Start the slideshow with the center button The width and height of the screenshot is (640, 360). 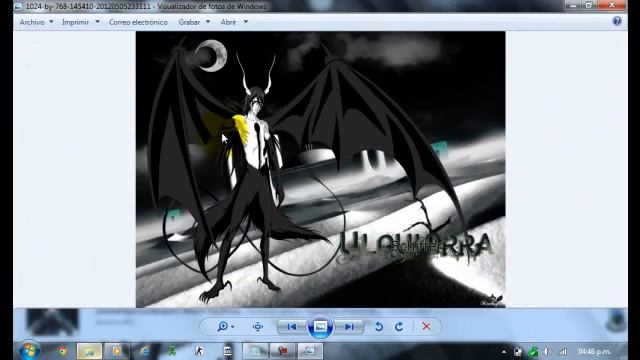320,327
